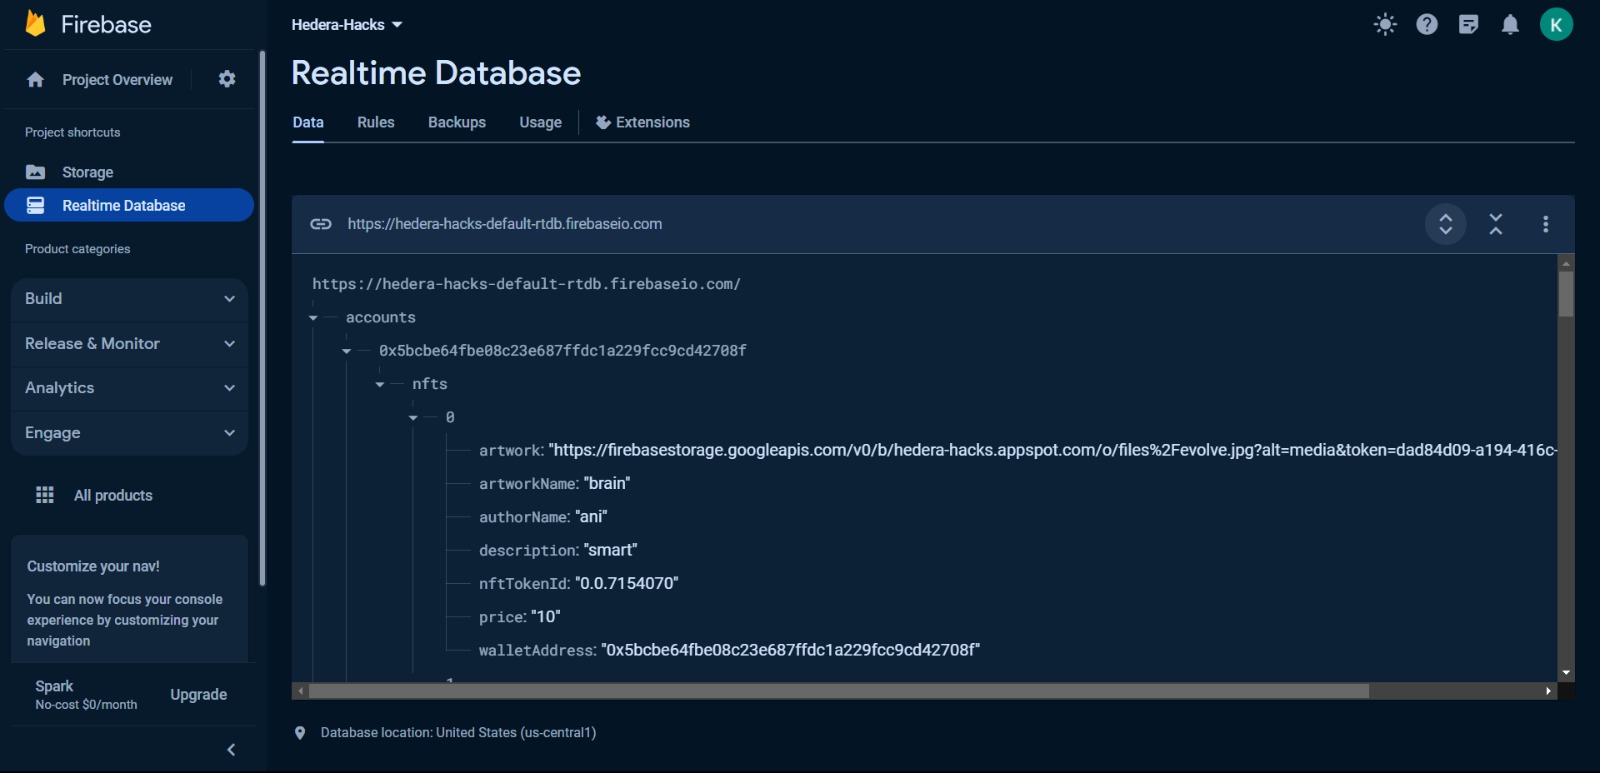Click the Storage folder icon
This screenshot has width=1600, height=773.
coord(36,172)
